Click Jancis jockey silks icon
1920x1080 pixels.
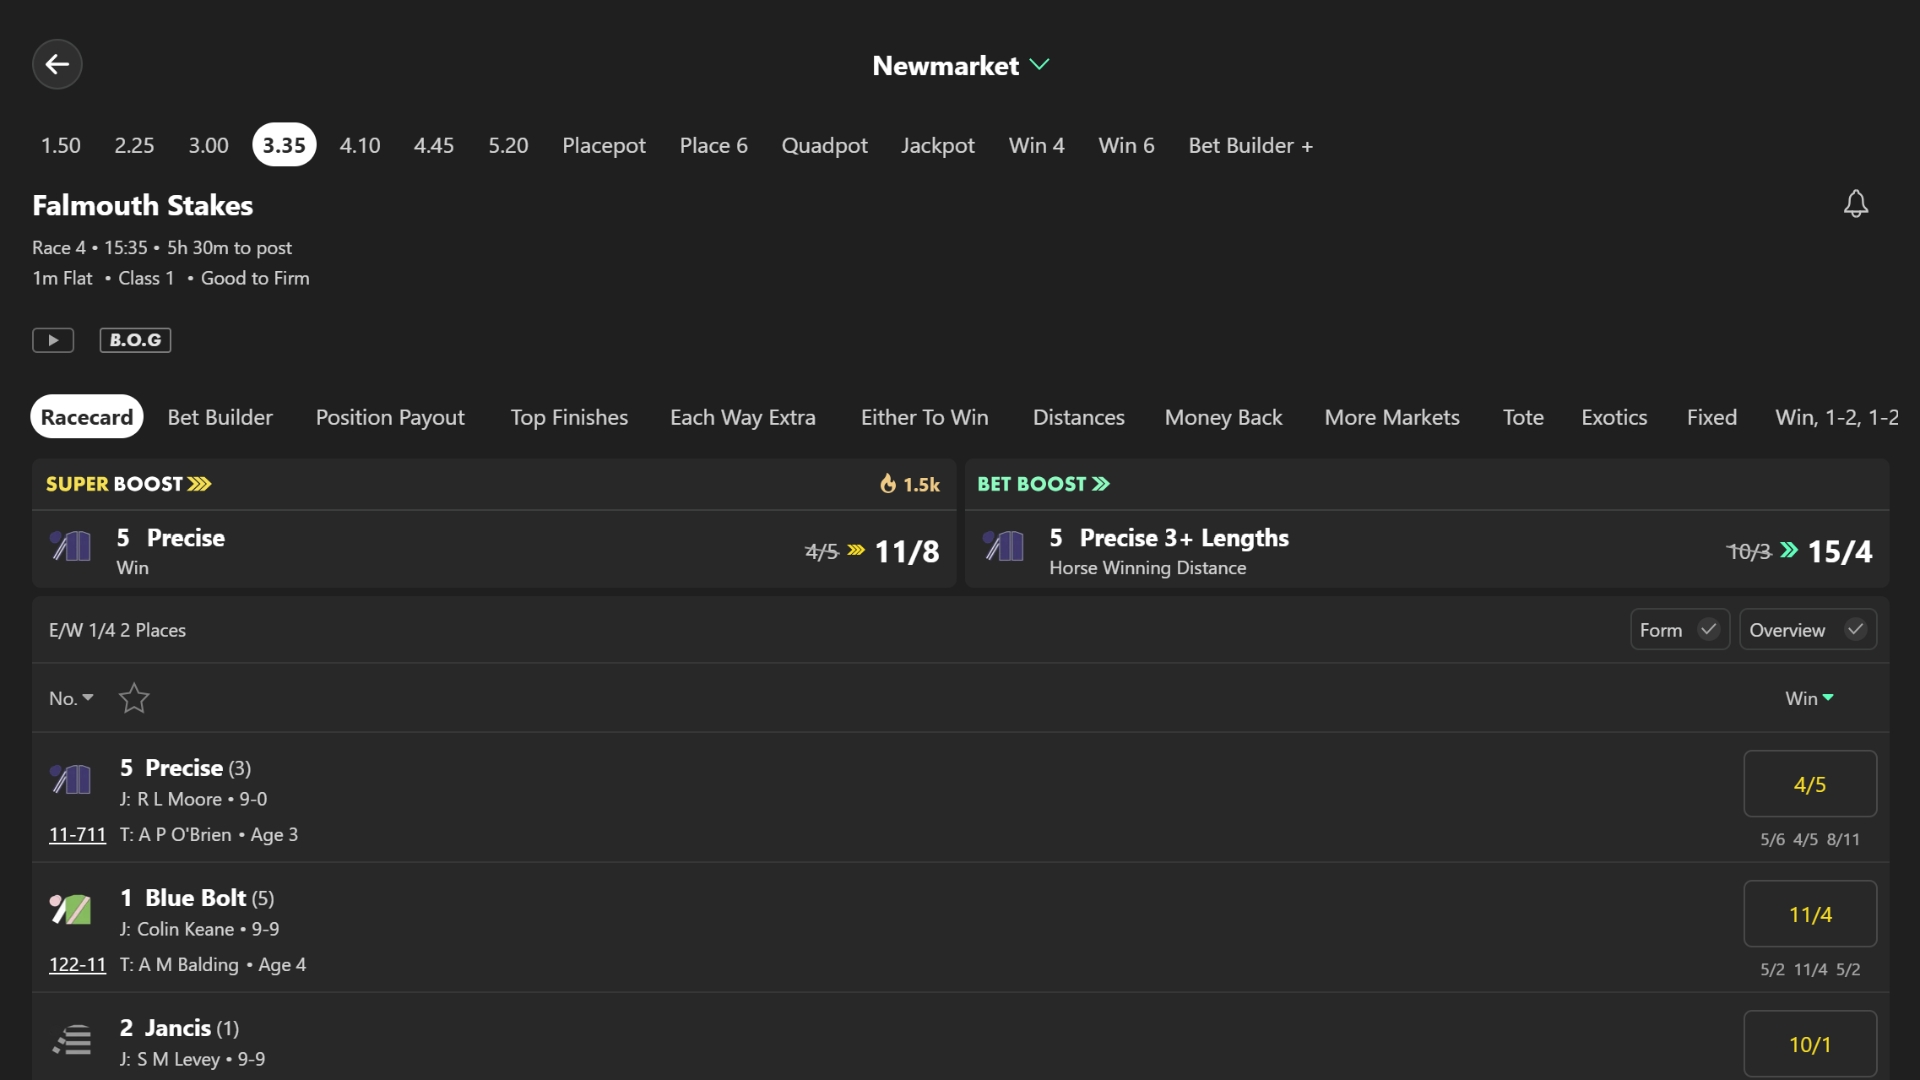click(71, 1040)
